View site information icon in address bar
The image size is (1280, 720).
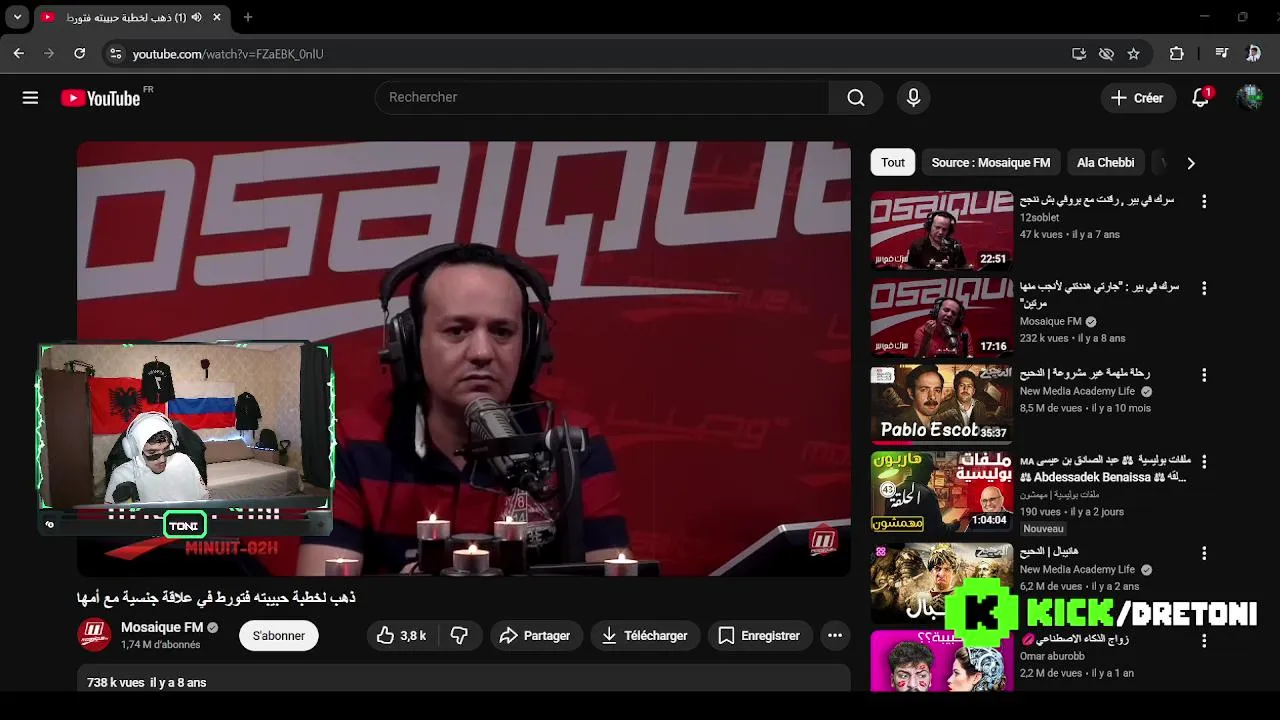[x=115, y=54]
